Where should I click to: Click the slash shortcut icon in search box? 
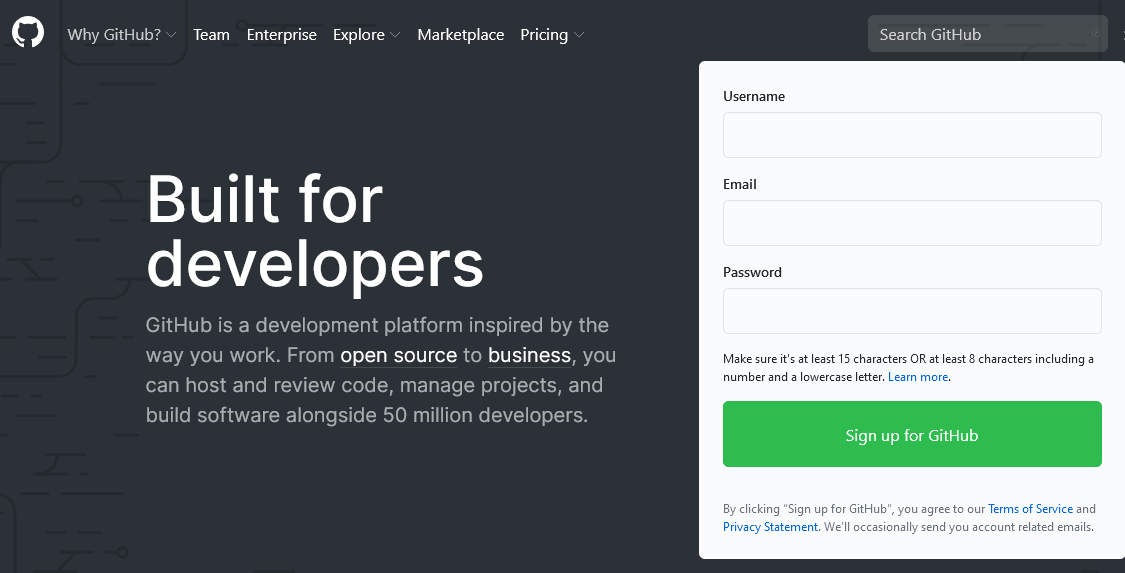(1096, 33)
